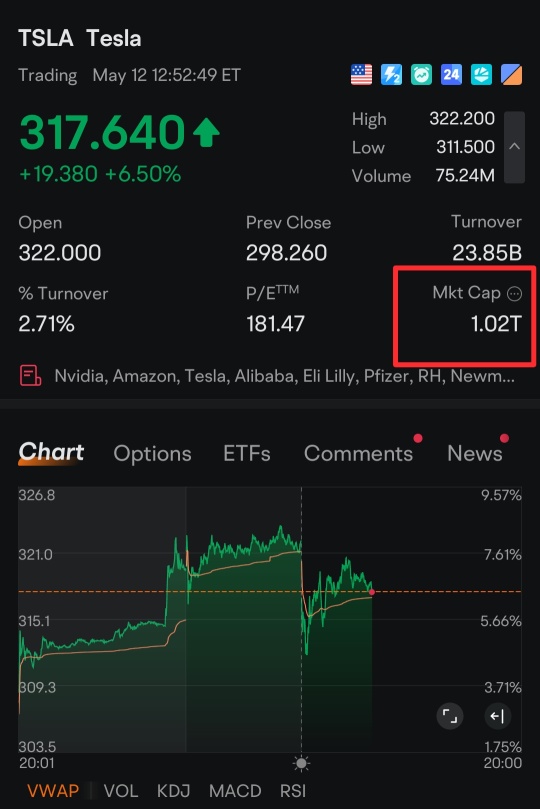Tap the jump-to-latest arrow icon on the chart
The height and width of the screenshot is (809, 540).
pos(498,716)
